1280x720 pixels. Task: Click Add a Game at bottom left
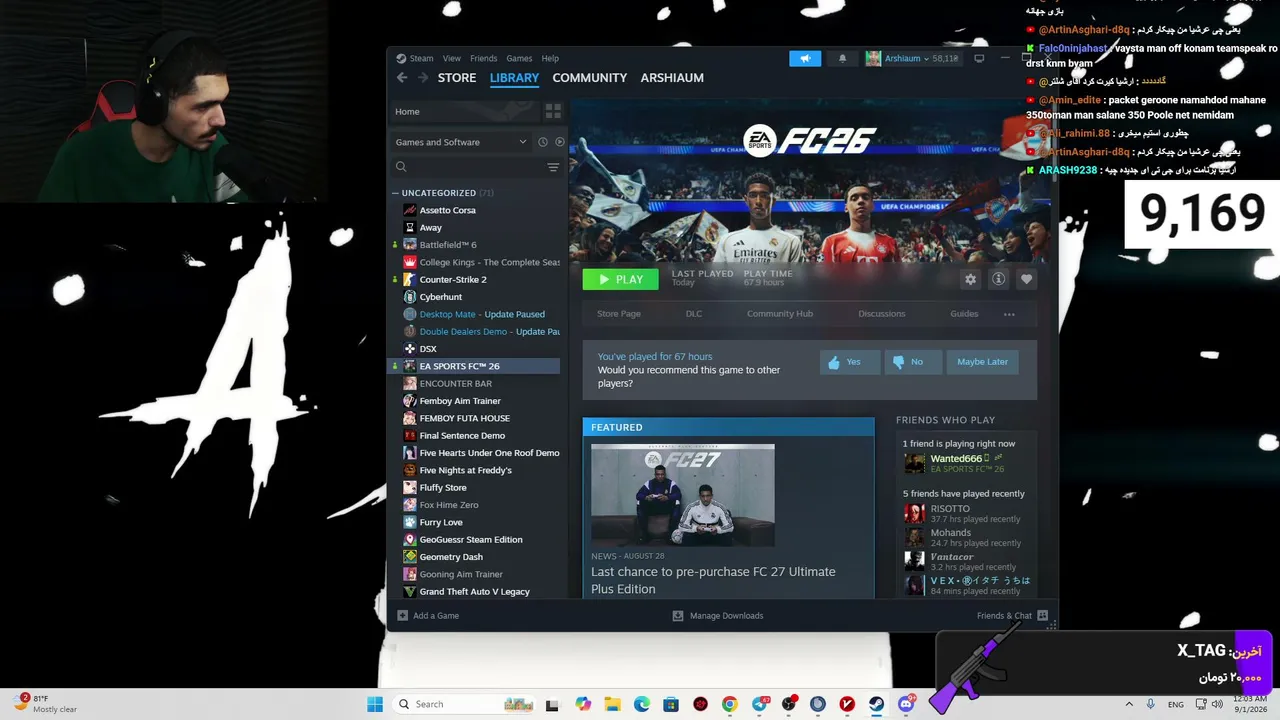pos(428,616)
